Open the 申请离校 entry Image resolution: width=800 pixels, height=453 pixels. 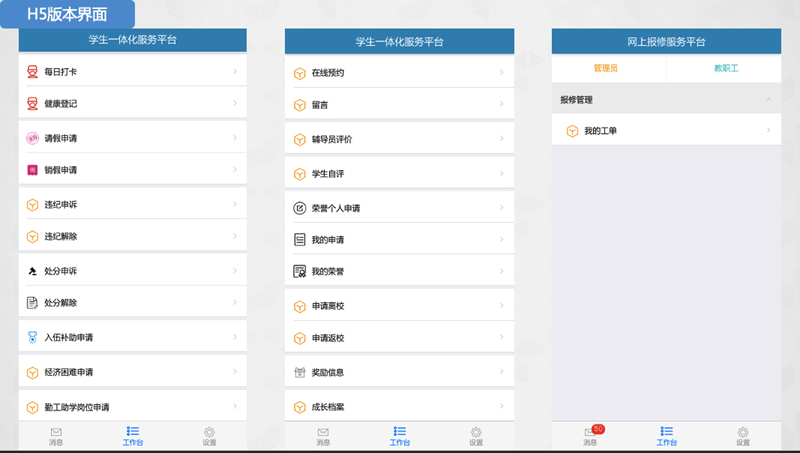click(x=399, y=306)
